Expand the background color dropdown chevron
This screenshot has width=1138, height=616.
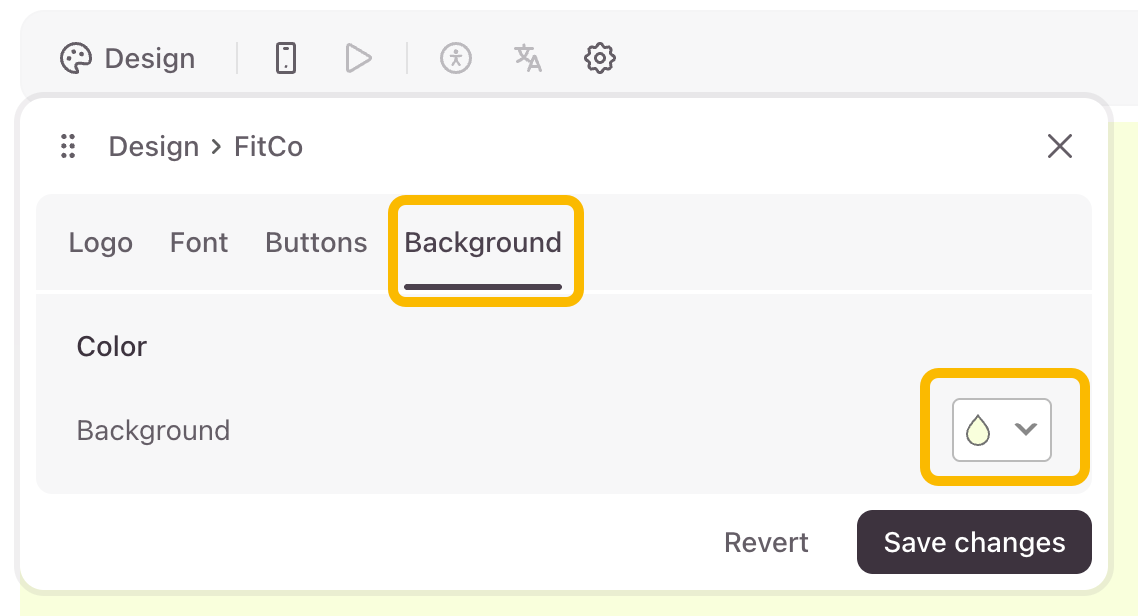(x=1026, y=429)
